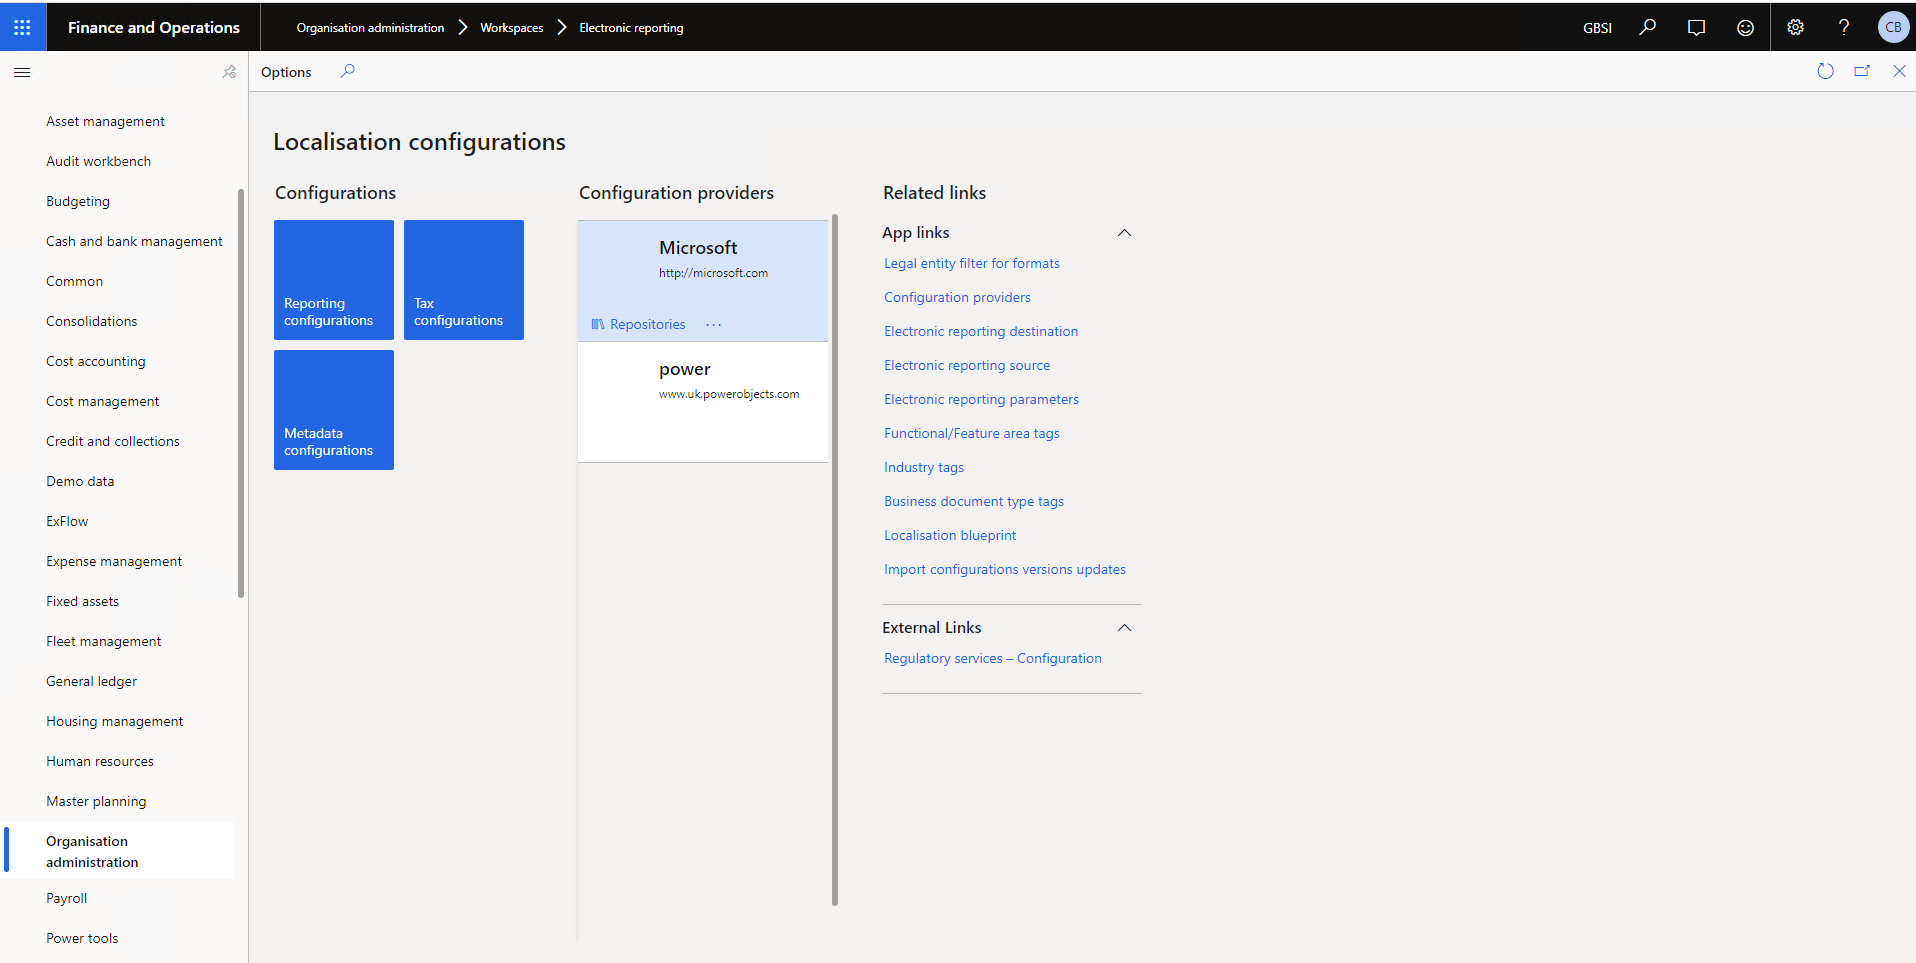This screenshot has height=963, width=1916.
Task: Select Budgeting module
Action: coord(78,201)
